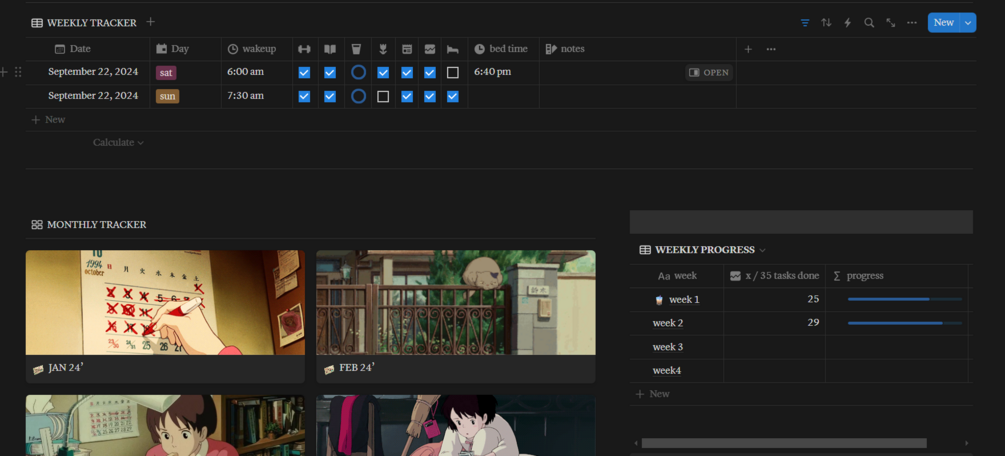
Task: Check the empty bed checkbox in the sat row
Action: (453, 72)
